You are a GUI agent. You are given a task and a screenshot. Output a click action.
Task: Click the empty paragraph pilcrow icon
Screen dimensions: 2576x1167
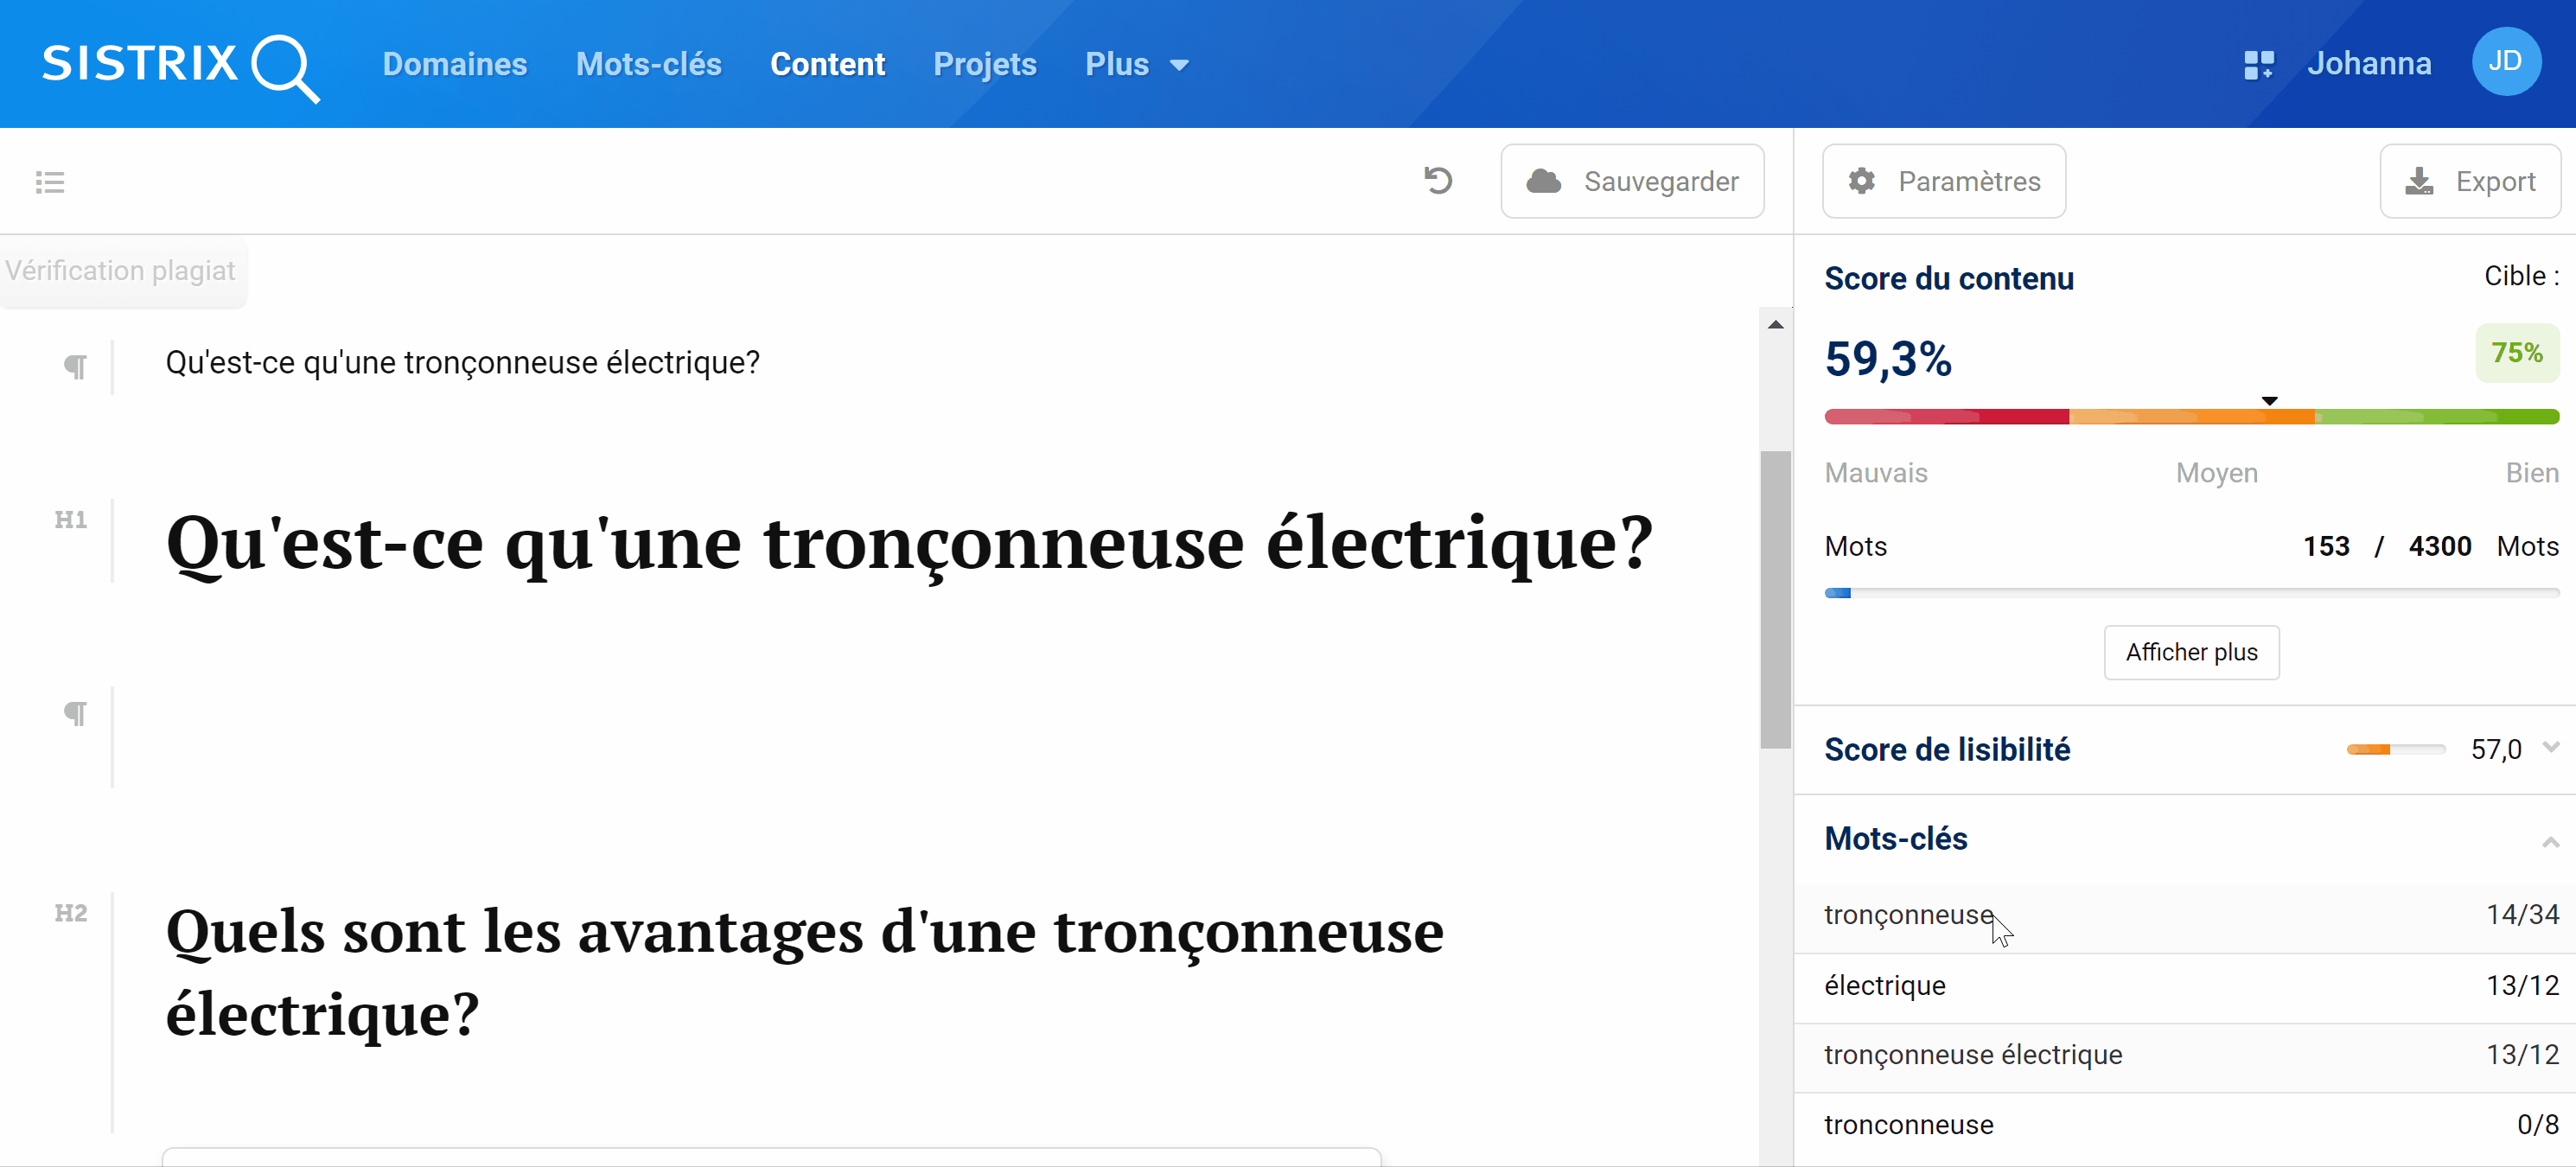click(75, 713)
